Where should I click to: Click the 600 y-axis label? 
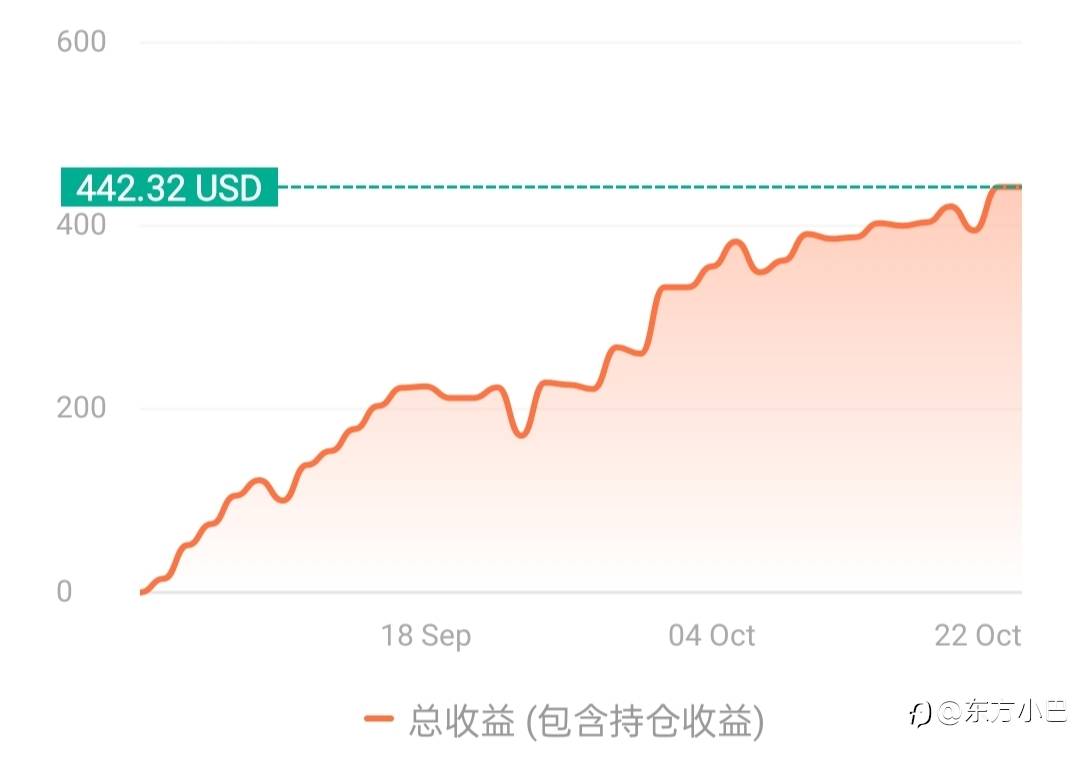[82, 42]
